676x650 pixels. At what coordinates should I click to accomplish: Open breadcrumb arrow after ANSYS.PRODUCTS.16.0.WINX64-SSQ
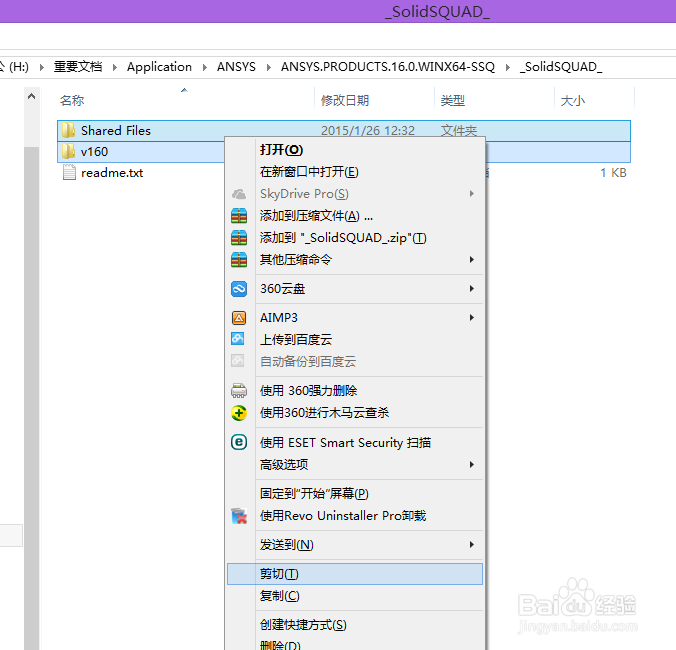(508, 67)
